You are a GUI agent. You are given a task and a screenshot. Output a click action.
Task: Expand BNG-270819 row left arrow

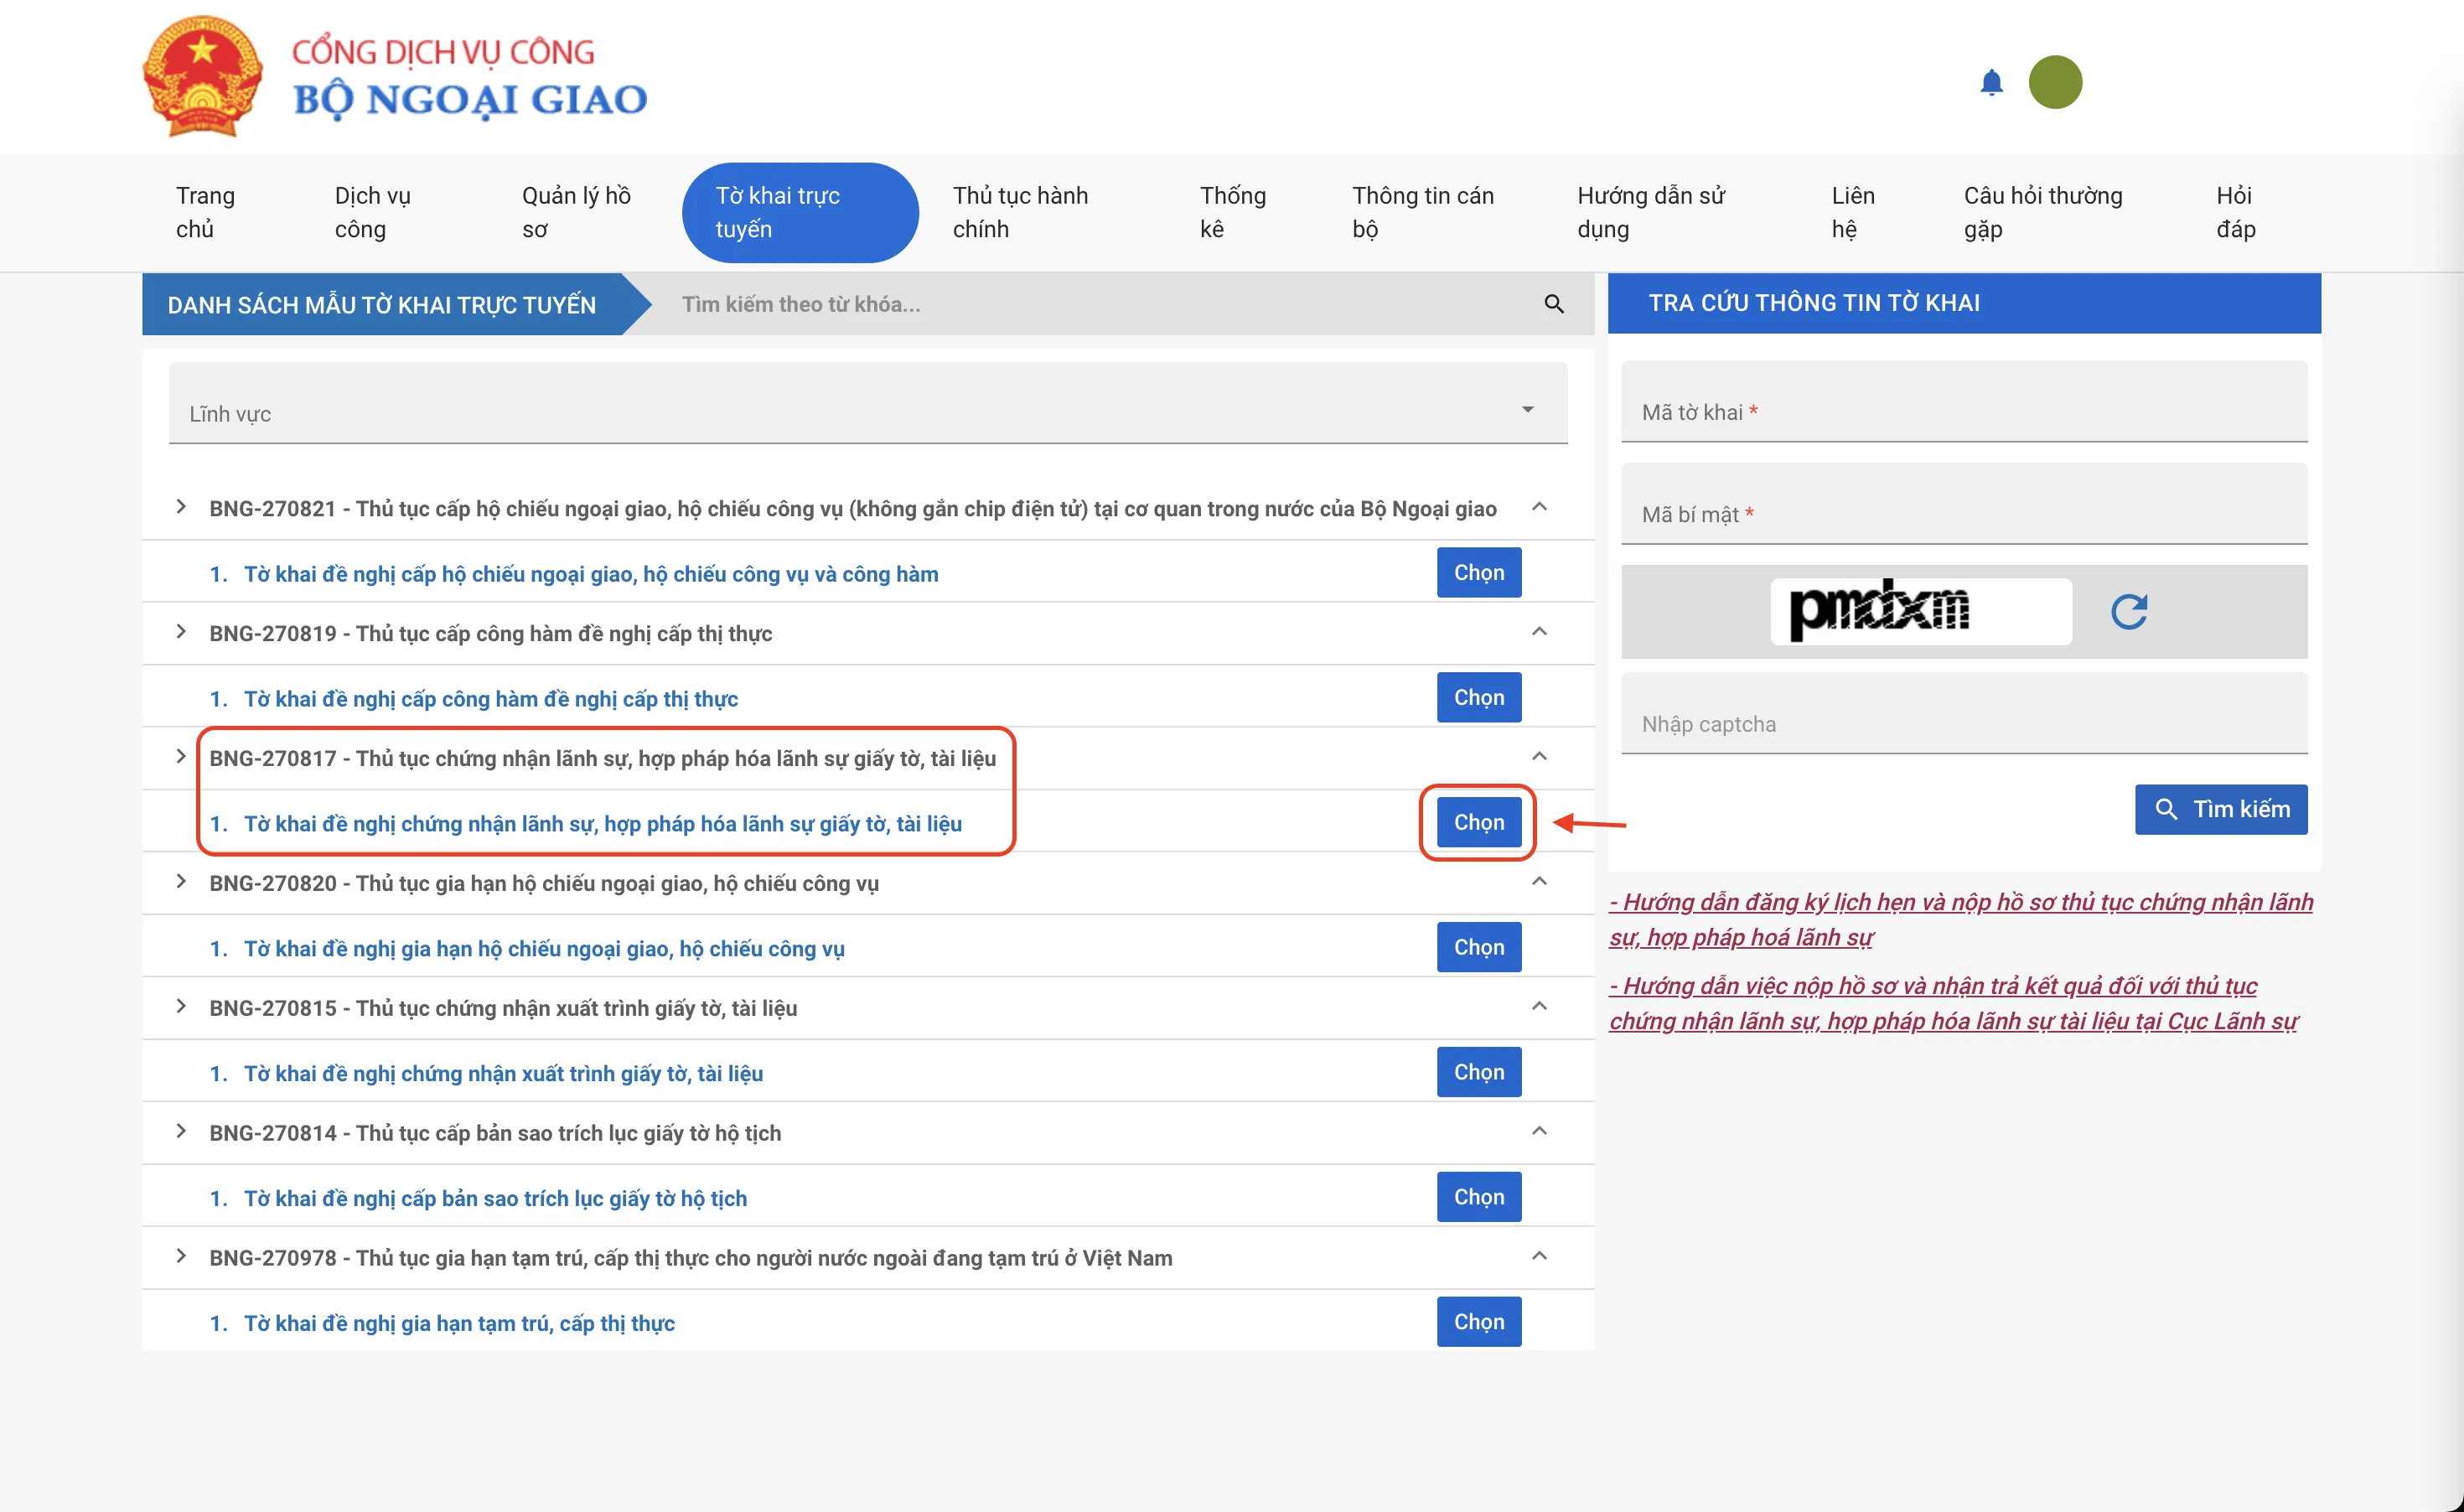[181, 632]
